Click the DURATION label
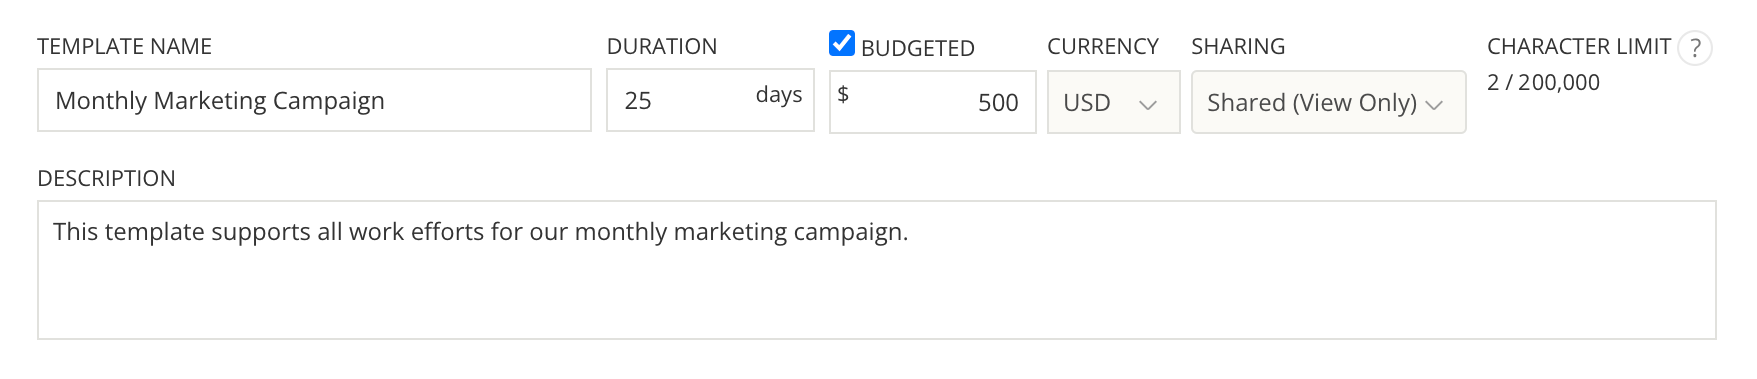This screenshot has height=379, width=1757. (662, 47)
